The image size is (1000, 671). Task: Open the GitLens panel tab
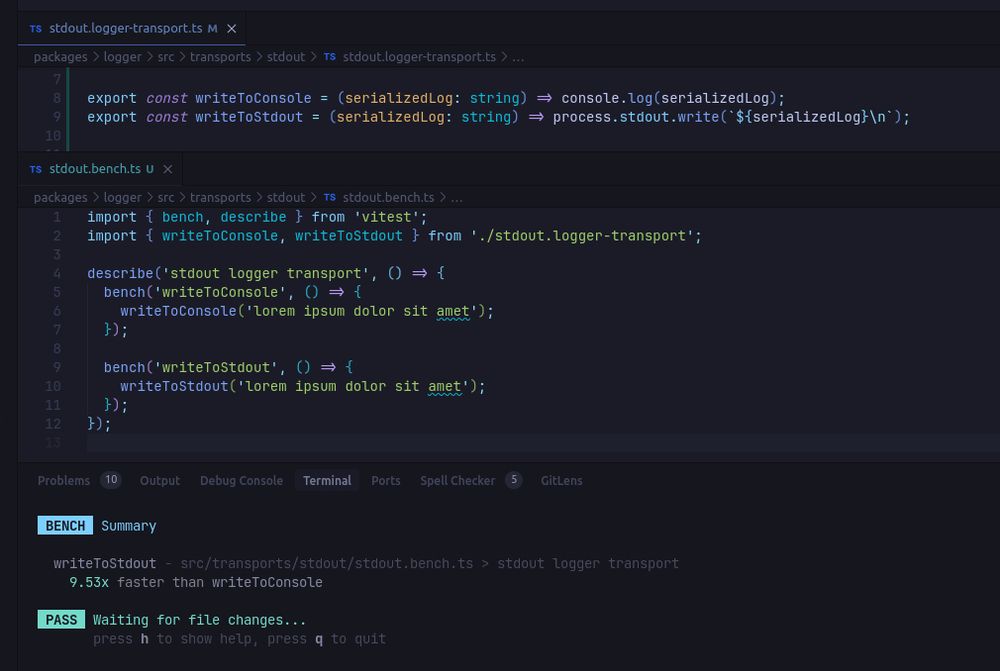point(561,480)
